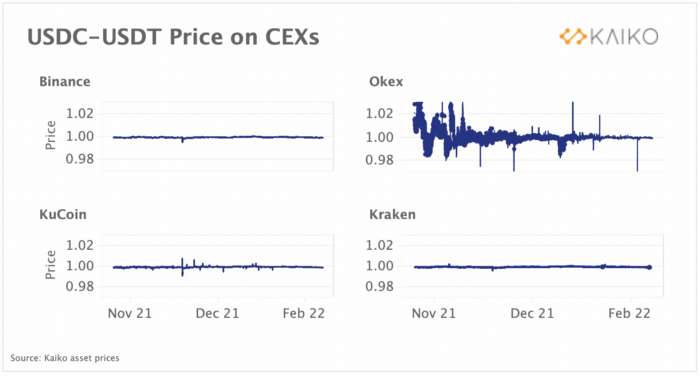This screenshot has height=376, width=700.
Task: Click the end-point dot on Kraken line
Action: coord(650,267)
